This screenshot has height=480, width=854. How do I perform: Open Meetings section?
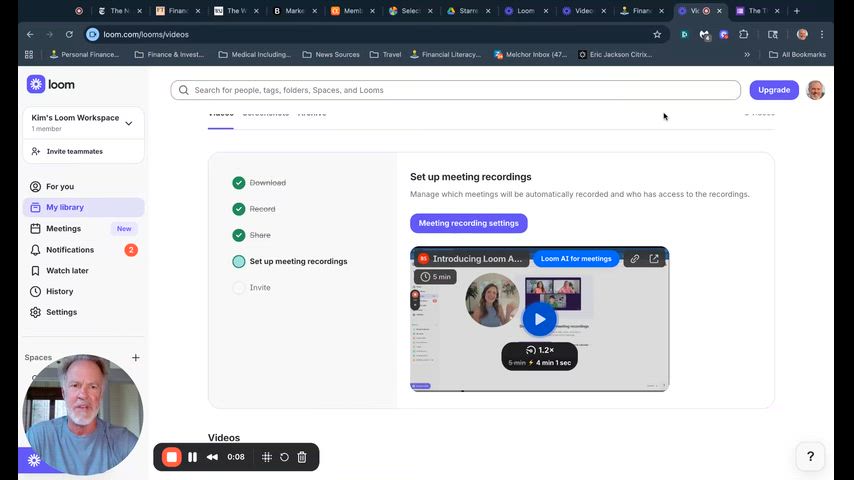83,228
